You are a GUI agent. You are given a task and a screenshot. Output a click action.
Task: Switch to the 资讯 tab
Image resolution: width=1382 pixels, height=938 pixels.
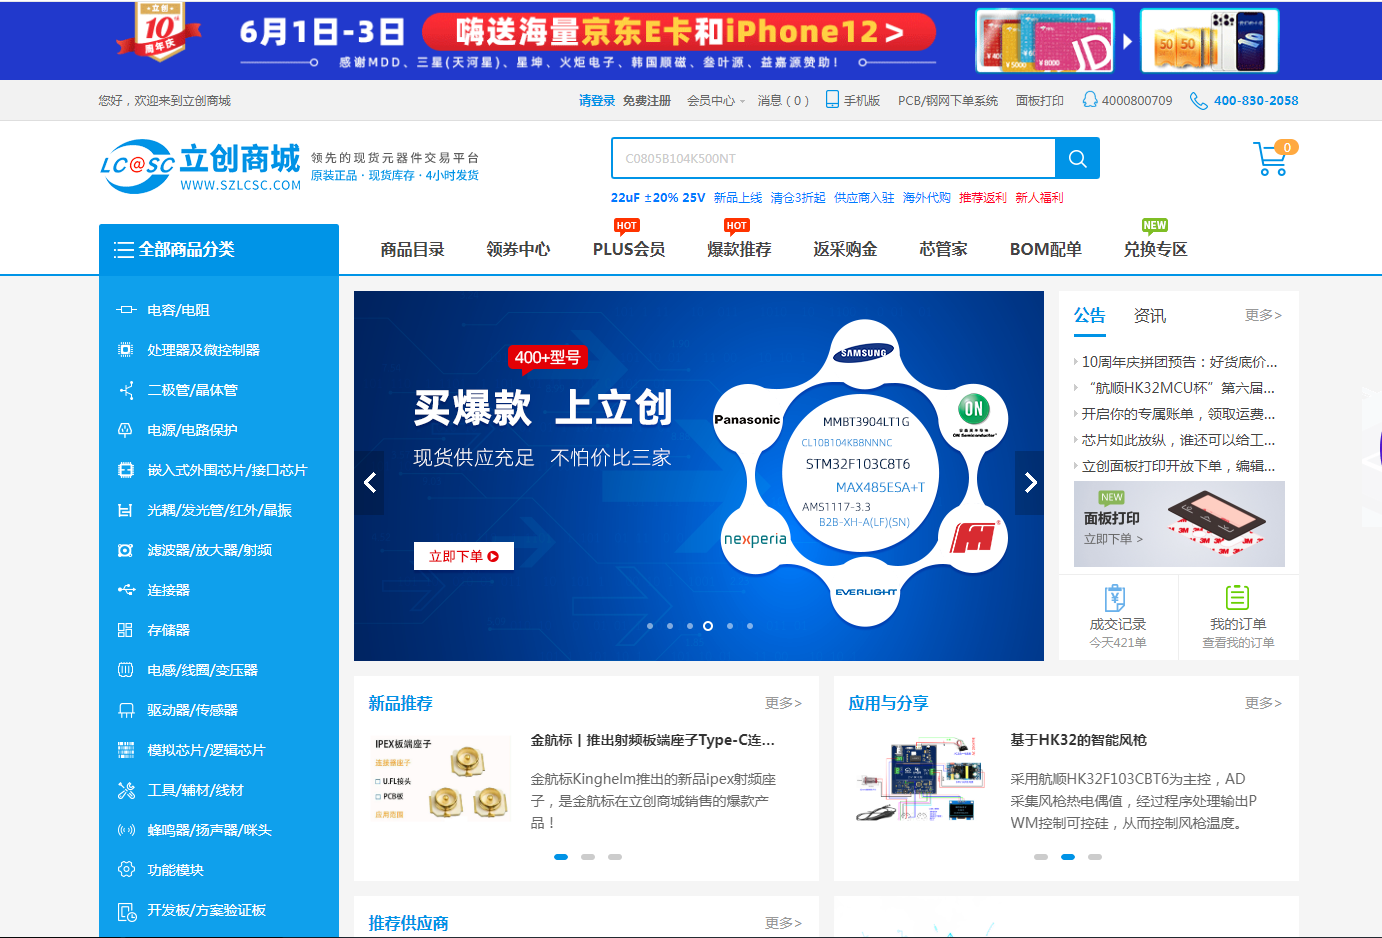coord(1149,316)
